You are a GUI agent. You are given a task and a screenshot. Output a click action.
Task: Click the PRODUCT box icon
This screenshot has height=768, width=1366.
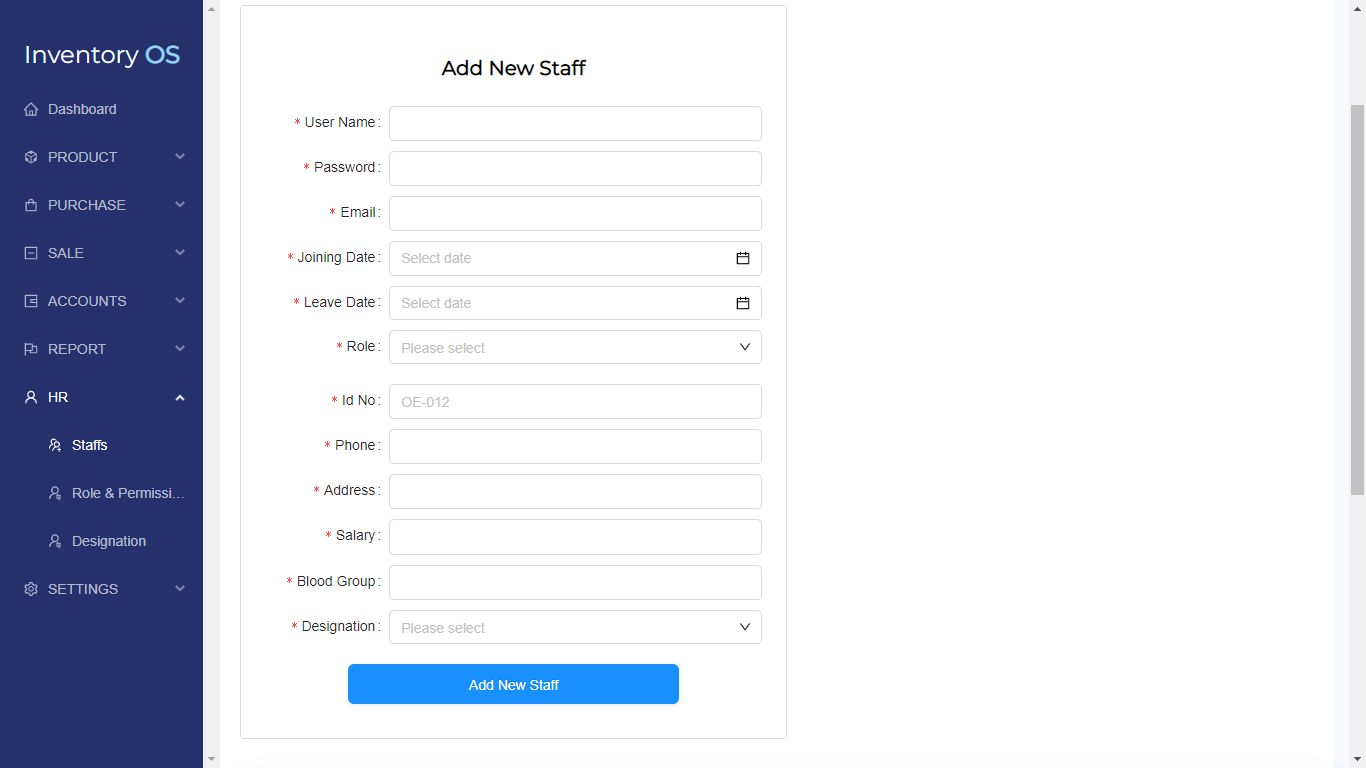tap(31, 157)
